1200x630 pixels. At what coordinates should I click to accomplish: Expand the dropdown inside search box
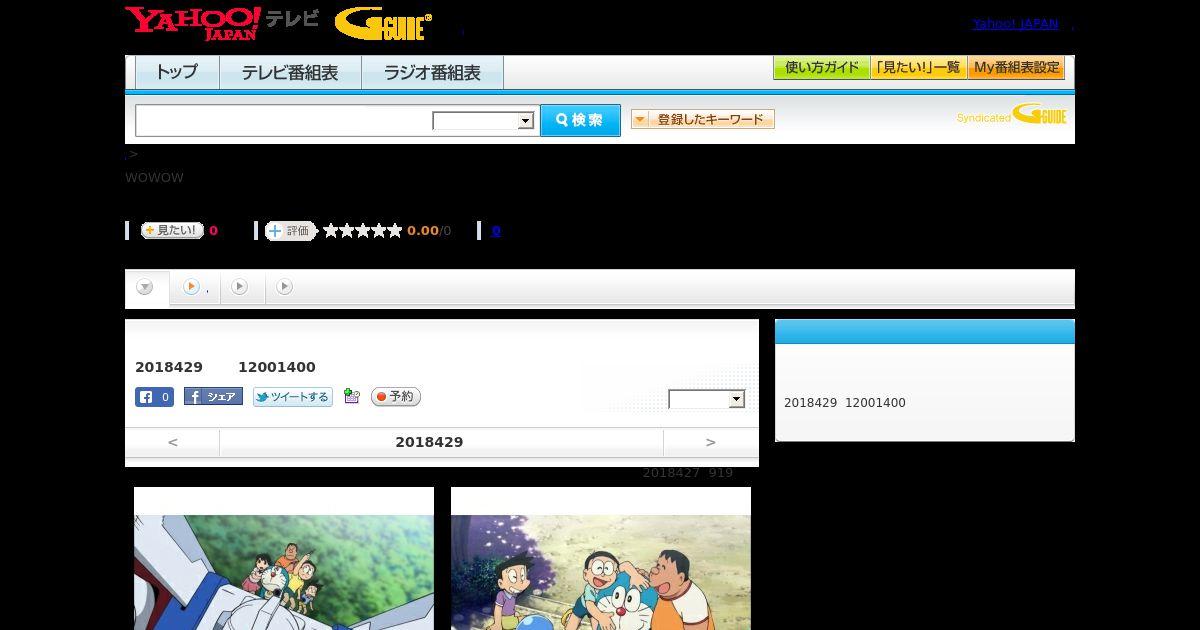click(484, 121)
